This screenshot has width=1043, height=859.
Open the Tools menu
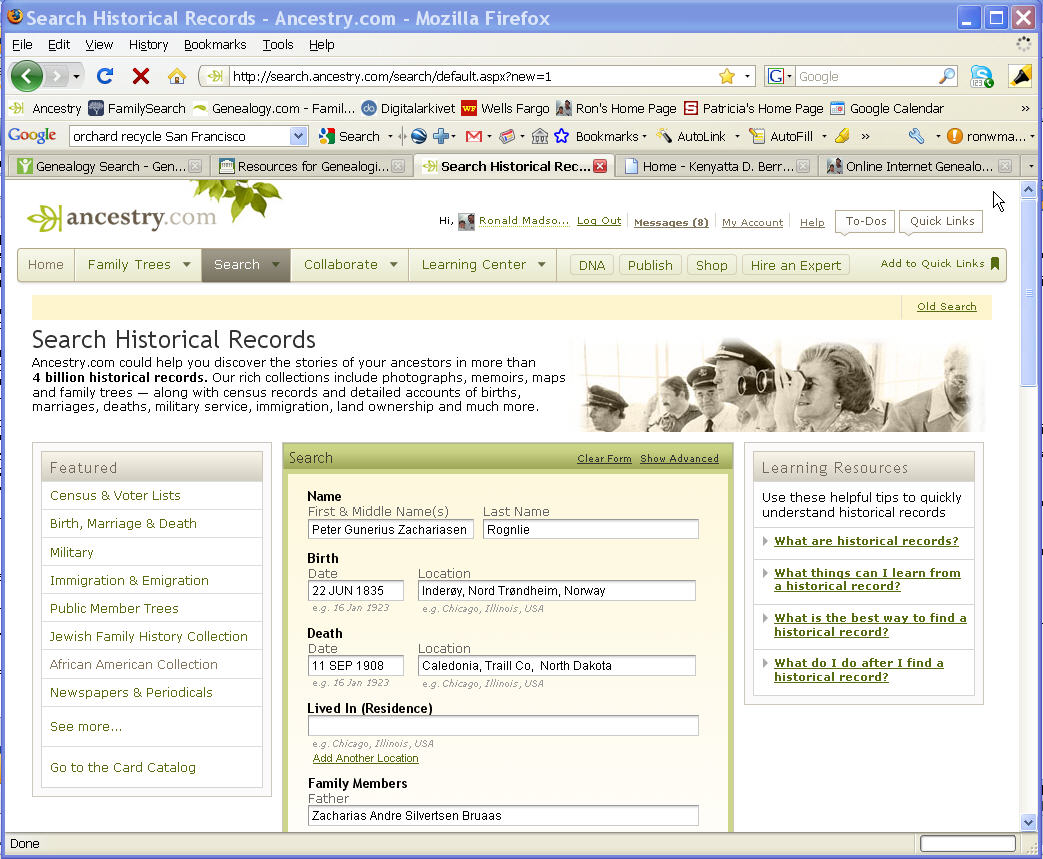pyautogui.click(x=277, y=45)
